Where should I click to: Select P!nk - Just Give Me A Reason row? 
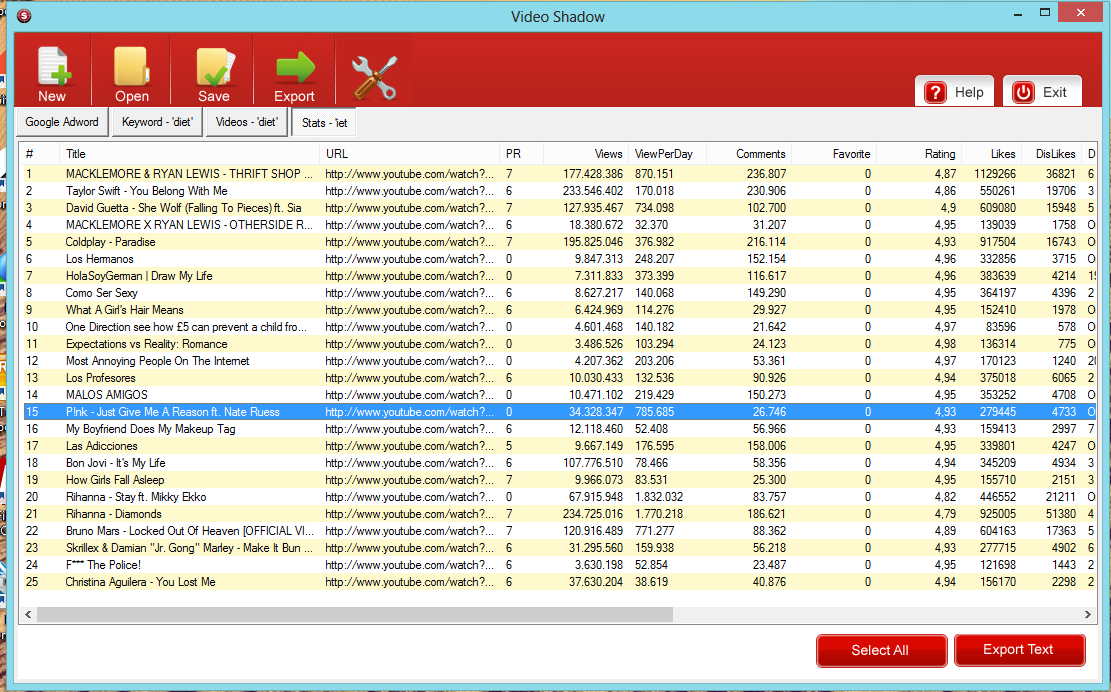point(559,412)
